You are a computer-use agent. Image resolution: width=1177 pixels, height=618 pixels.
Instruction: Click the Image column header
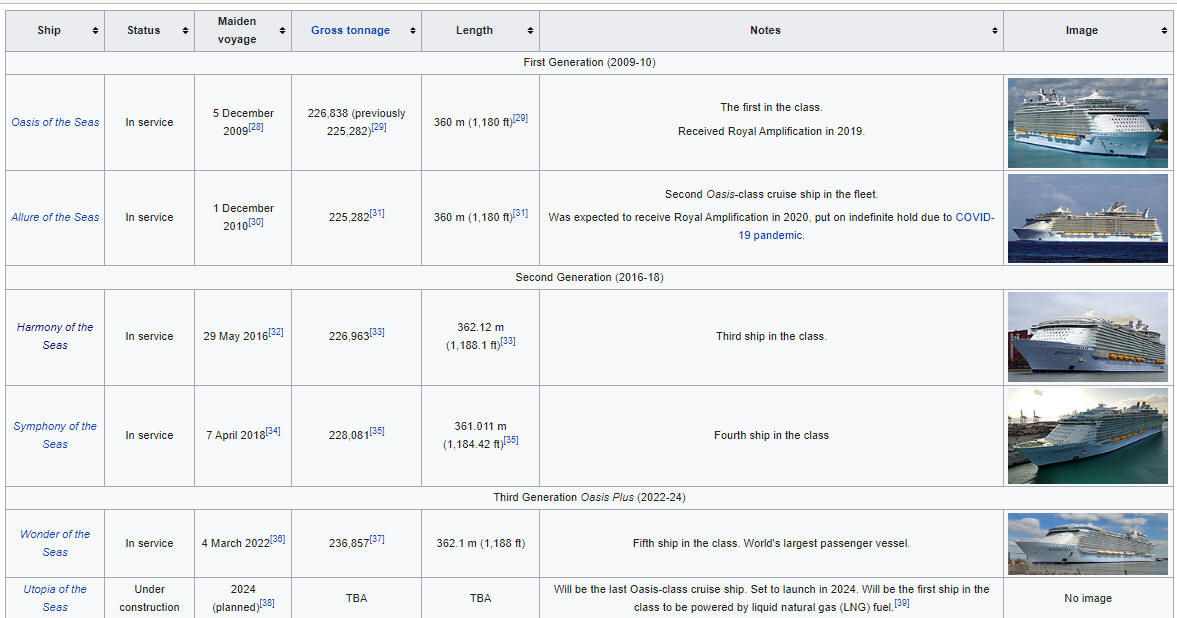click(x=1088, y=31)
